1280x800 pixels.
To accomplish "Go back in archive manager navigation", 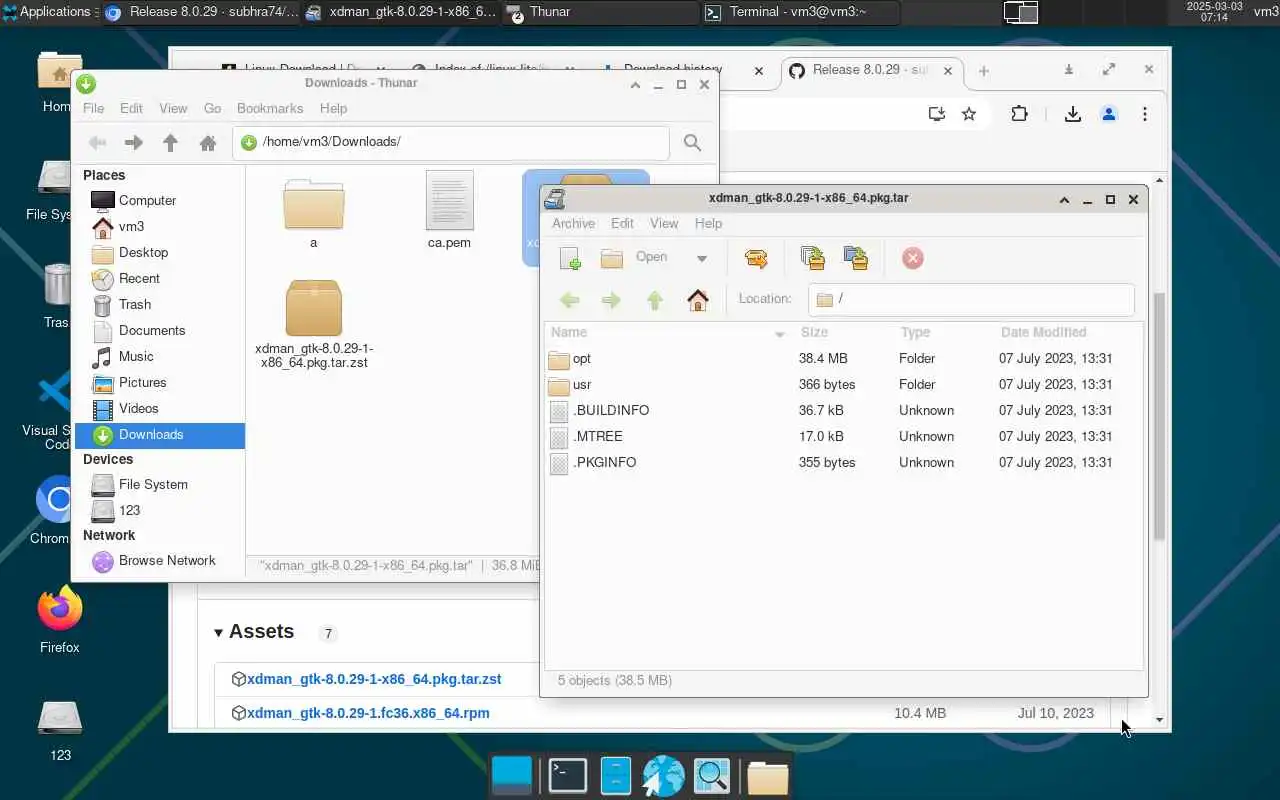I will pyautogui.click(x=570, y=299).
